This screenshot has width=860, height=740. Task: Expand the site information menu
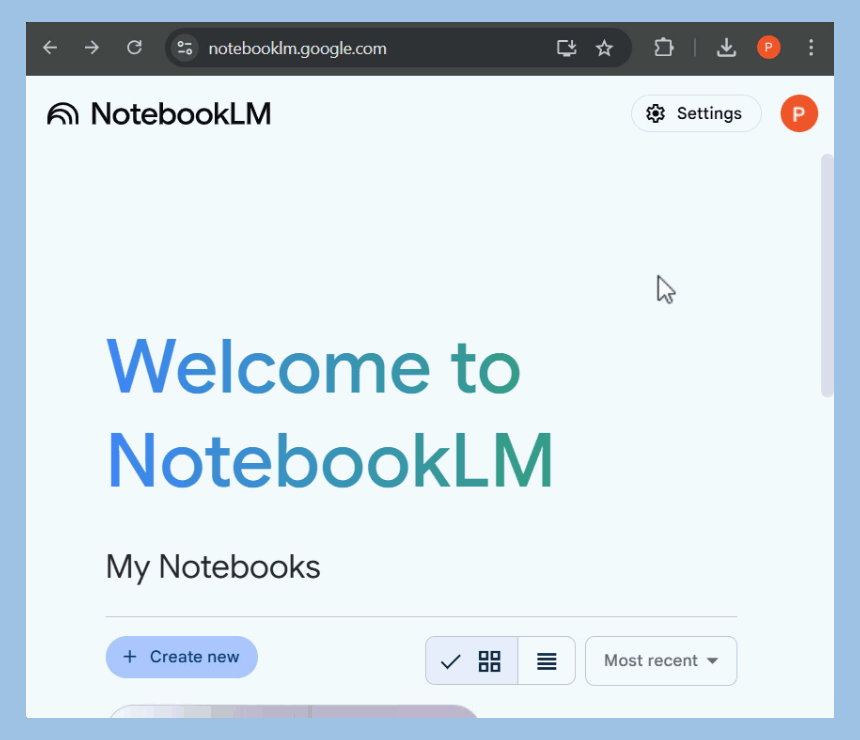[x=184, y=47]
